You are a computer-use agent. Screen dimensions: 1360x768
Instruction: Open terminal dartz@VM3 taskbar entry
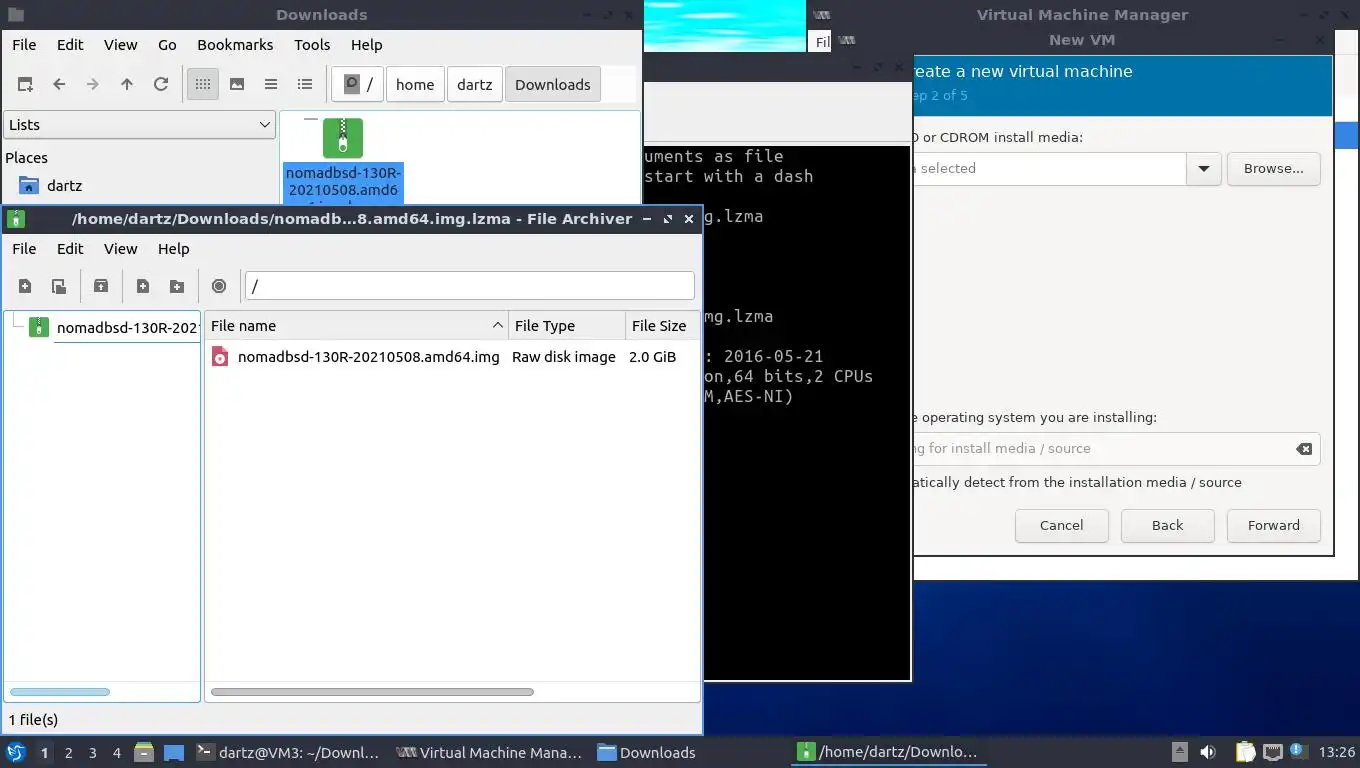pyautogui.click(x=288, y=753)
